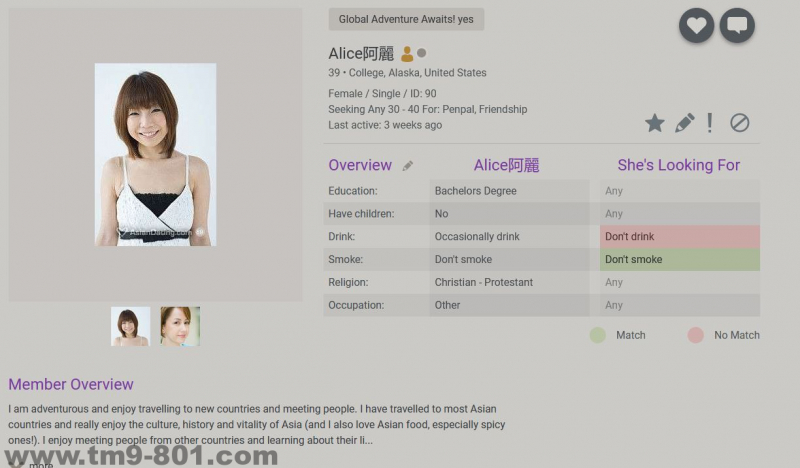800x468 pixels.
Task: Expand the member overview with 'more'
Action: pyautogui.click(x=40, y=464)
